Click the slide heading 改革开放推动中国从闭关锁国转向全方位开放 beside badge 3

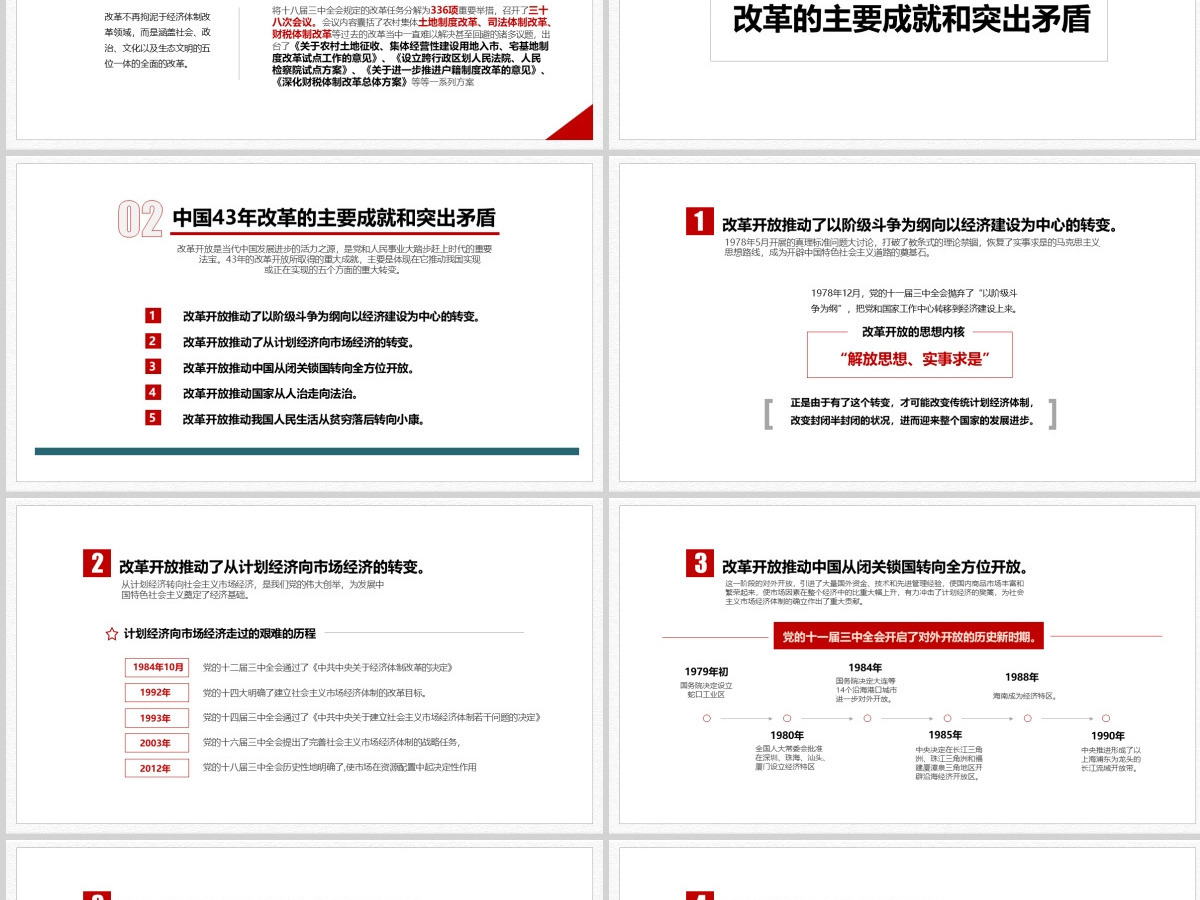[876, 567]
